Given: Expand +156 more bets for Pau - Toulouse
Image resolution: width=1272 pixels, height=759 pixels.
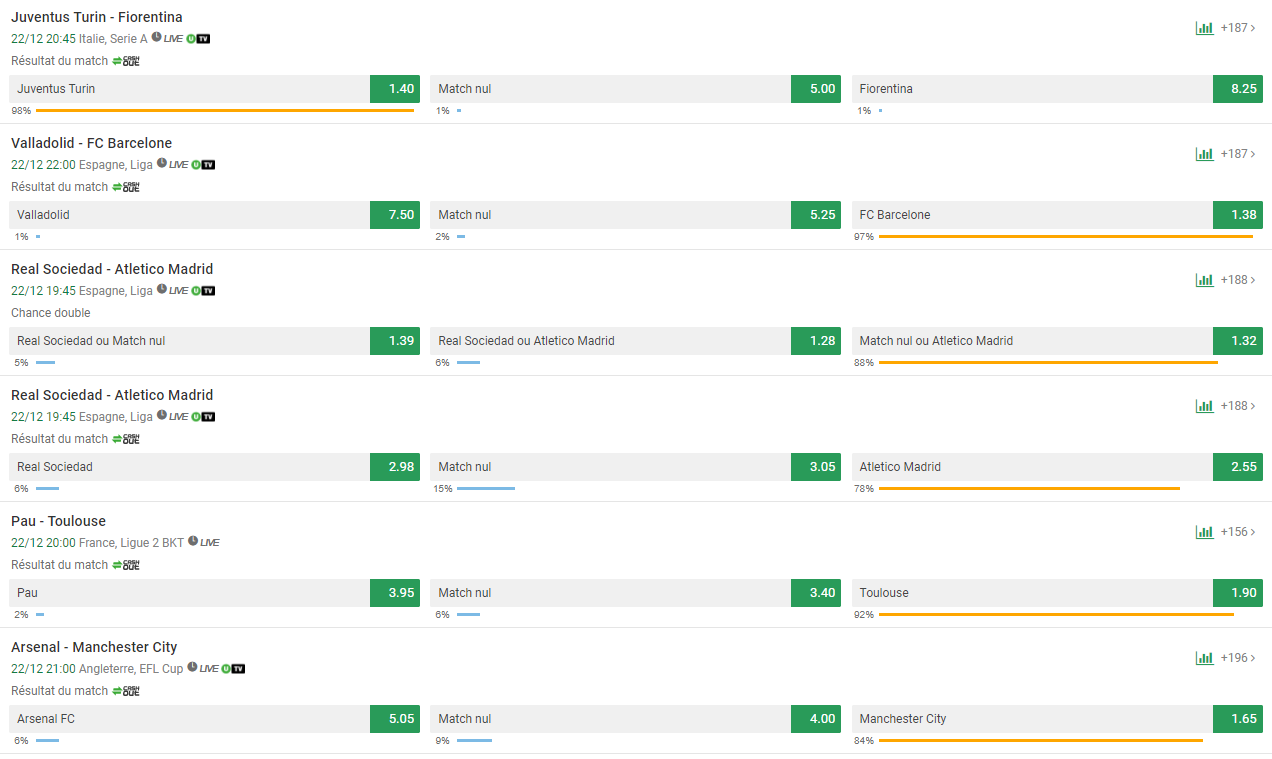Looking at the screenshot, I should coord(1238,532).
